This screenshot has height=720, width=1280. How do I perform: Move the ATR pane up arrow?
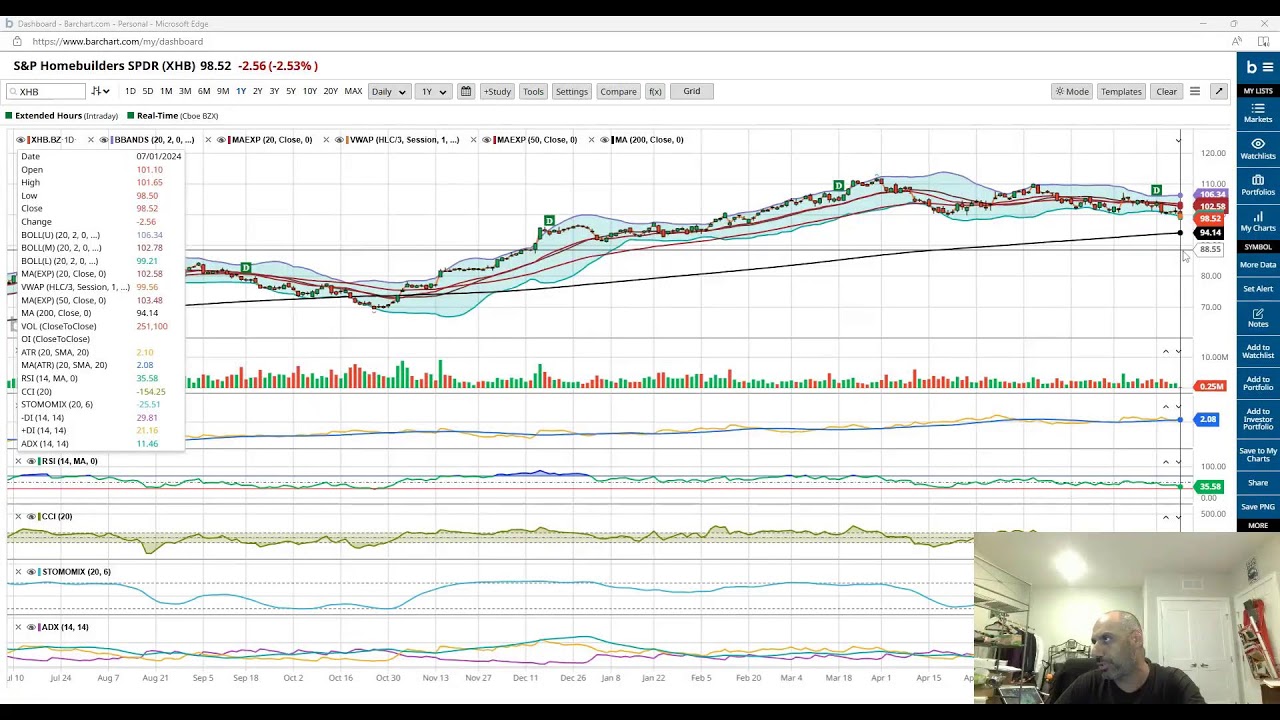[1165, 406]
